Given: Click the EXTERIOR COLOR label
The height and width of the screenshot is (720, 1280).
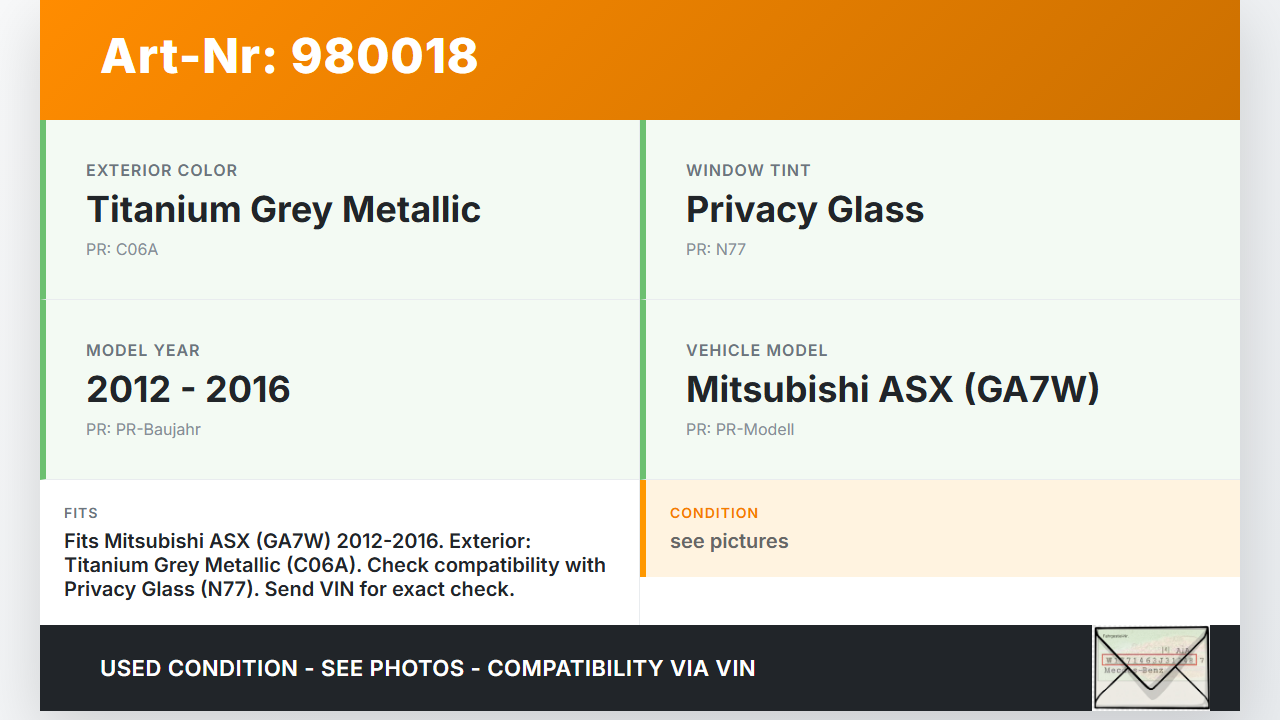Looking at the screenshot, I should click(x=161, y=171).
